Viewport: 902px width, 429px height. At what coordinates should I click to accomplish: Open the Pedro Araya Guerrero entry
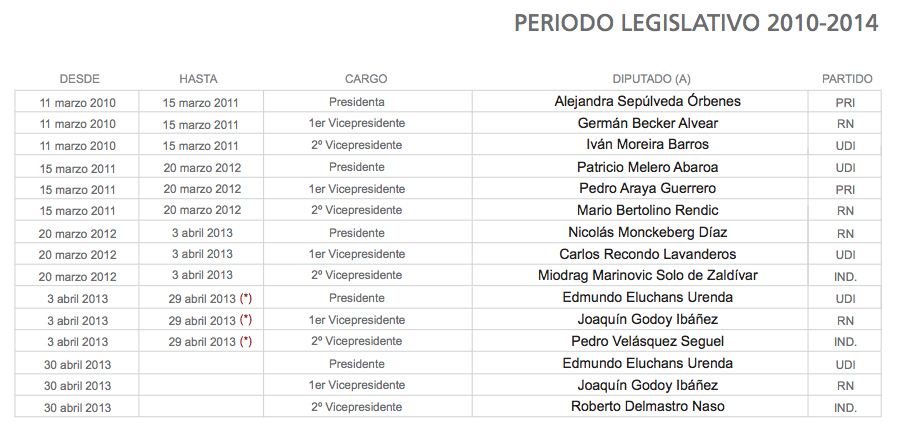pos(647,189)
